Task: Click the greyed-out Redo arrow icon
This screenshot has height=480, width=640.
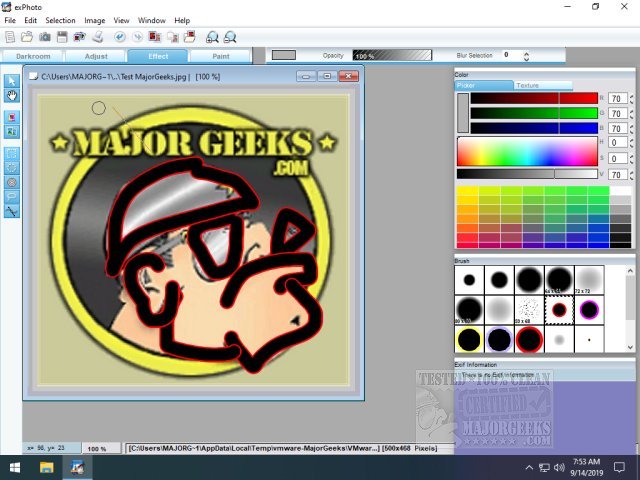Action: pyautogui.click(x=138, y=37)
